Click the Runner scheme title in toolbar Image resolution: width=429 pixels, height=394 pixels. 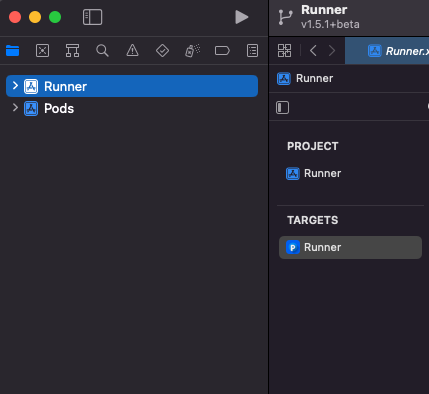point(324,10)
